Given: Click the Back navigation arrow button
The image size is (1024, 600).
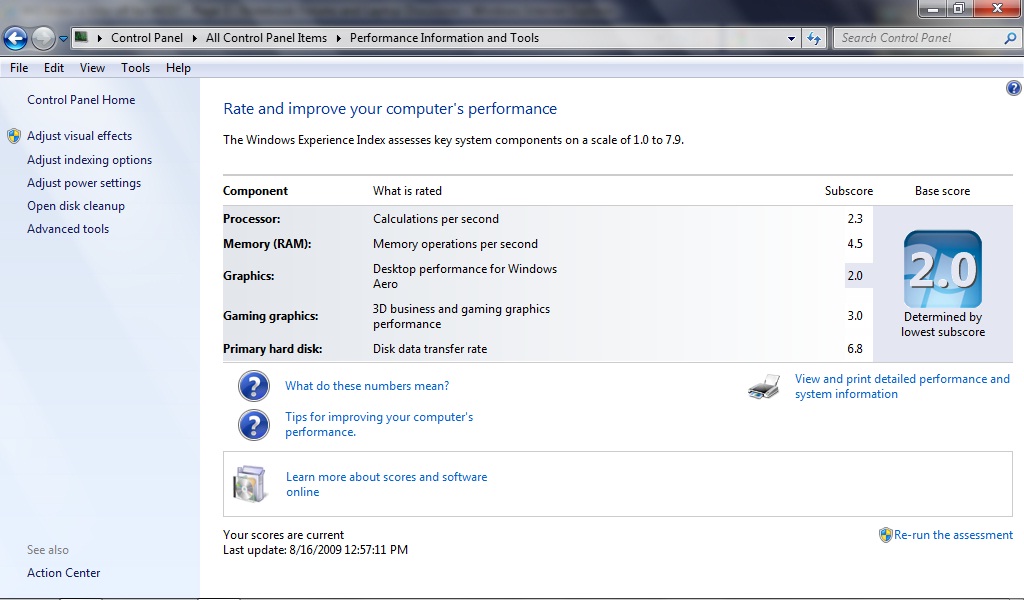Looking at the screenshot, I should coord(15,39).
